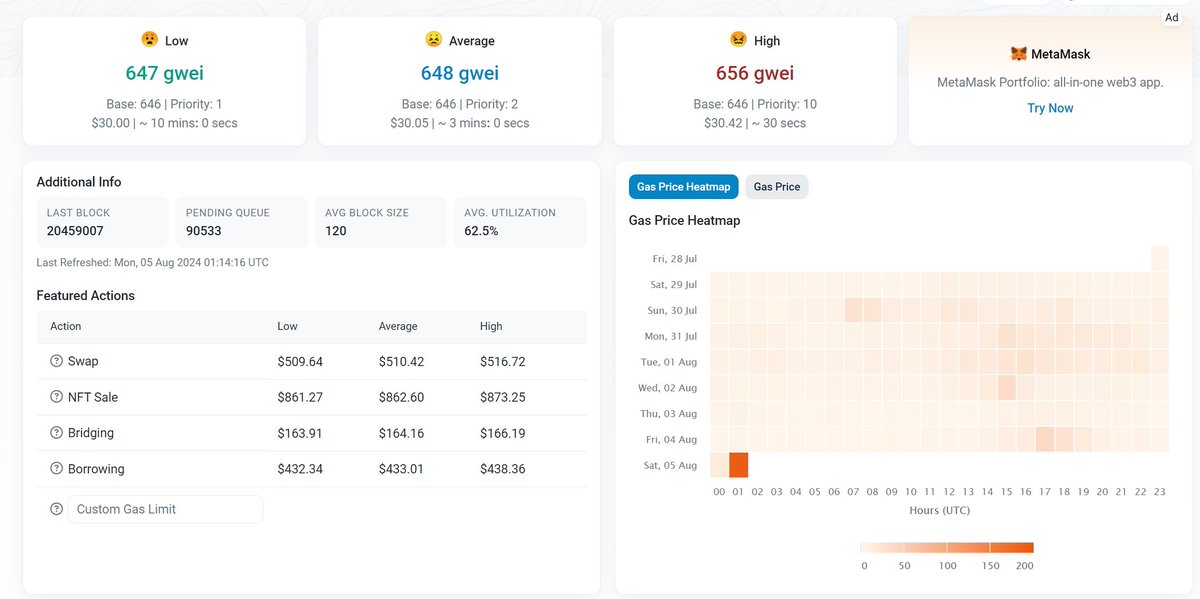
Task: Click the Wed, 02 Aug heatmap row label
Action: pos(668,388)
